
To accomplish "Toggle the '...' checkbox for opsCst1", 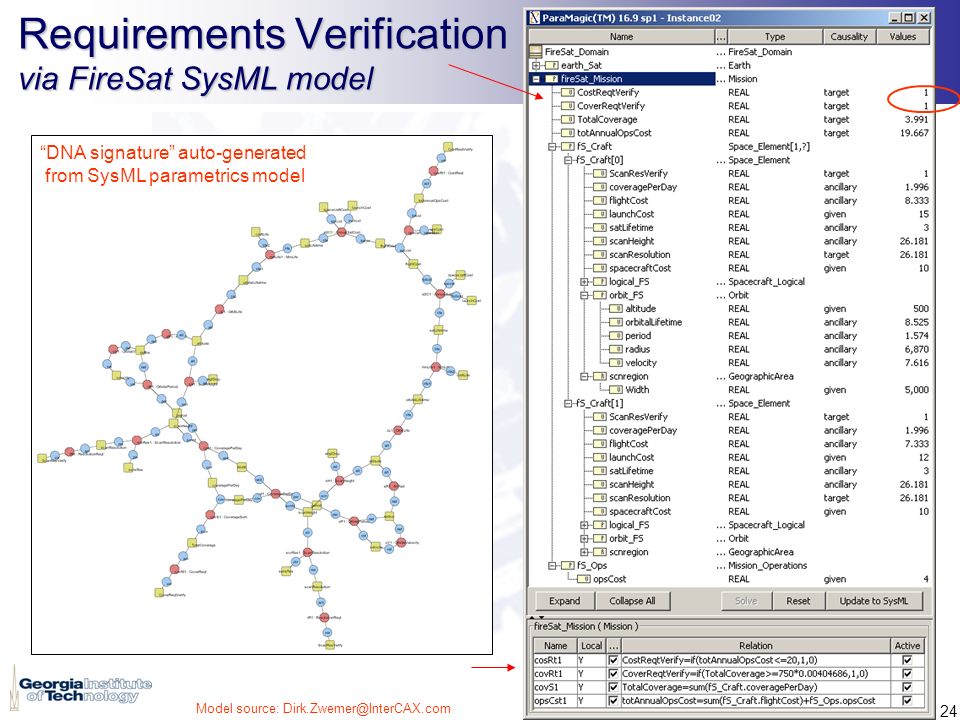I will click(x=613, y=700).
